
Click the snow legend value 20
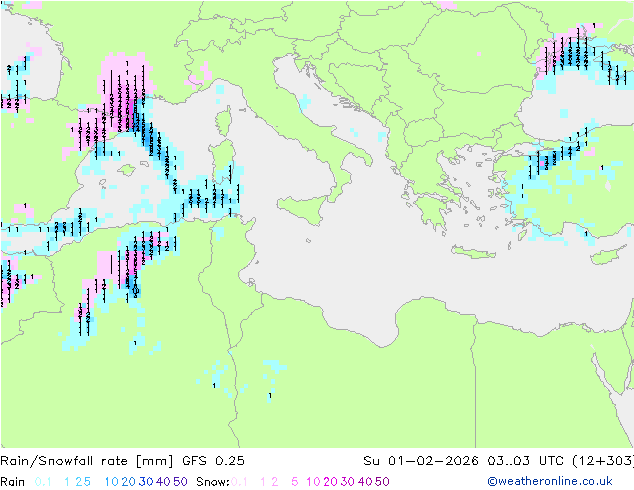(x=330, y=482)
